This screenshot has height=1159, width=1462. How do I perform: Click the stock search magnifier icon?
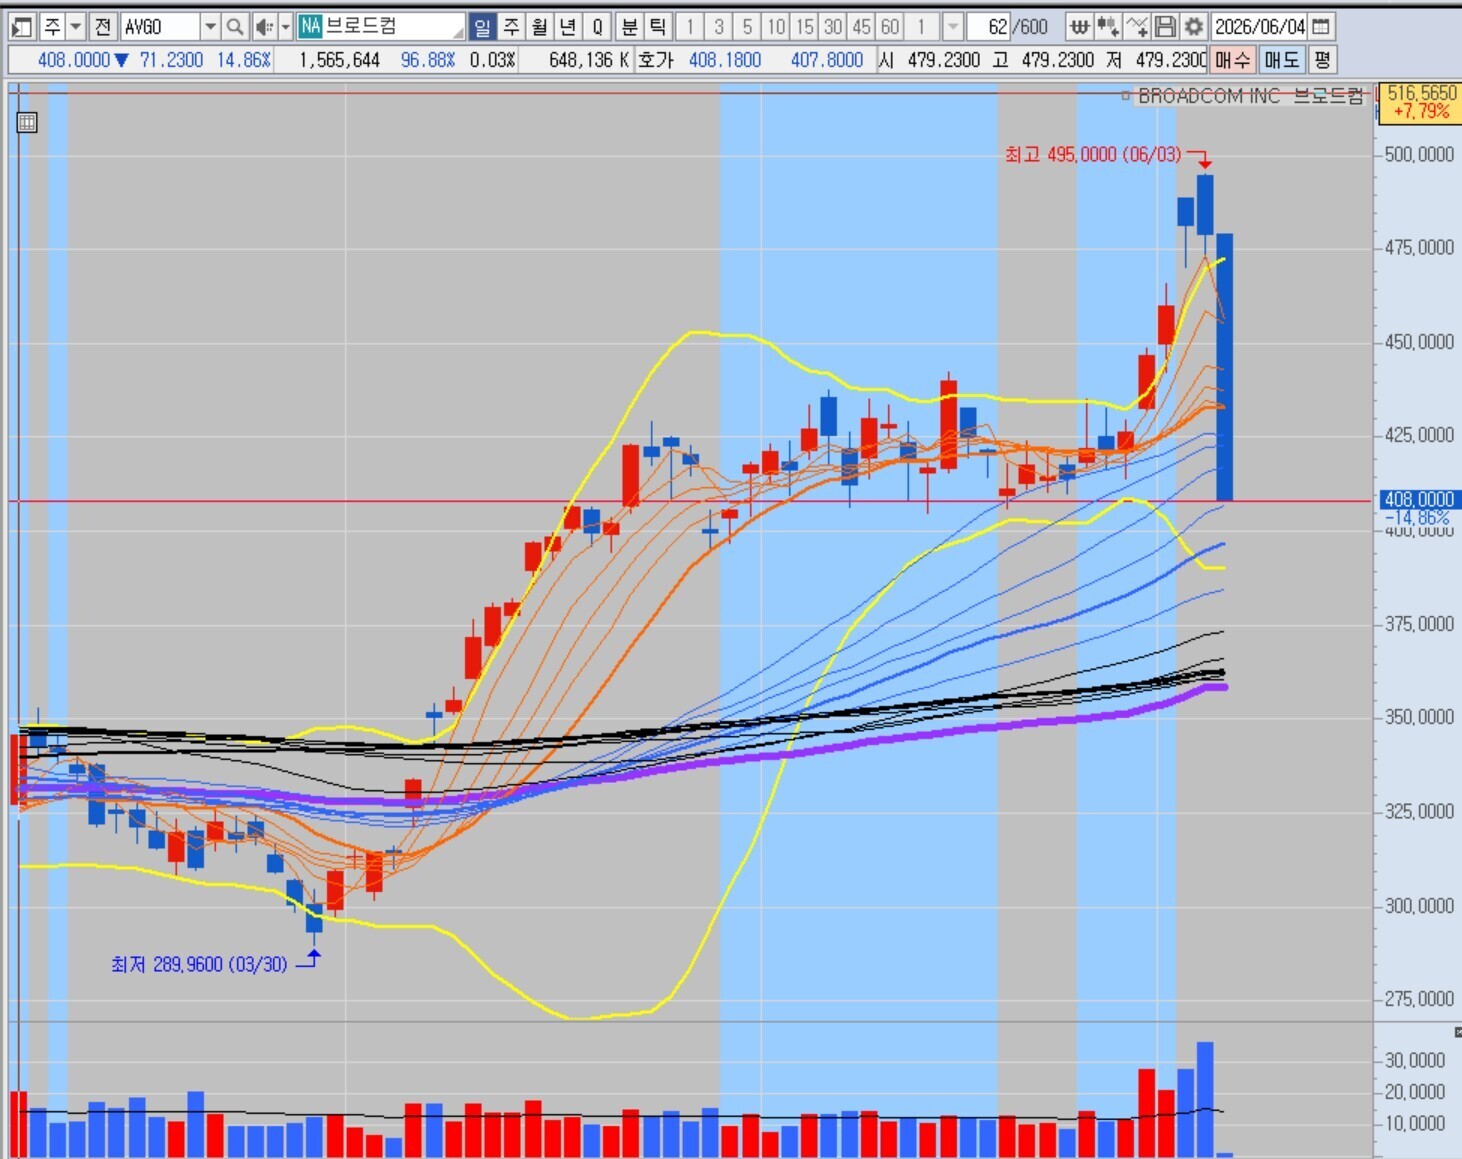tap(234, 27)
